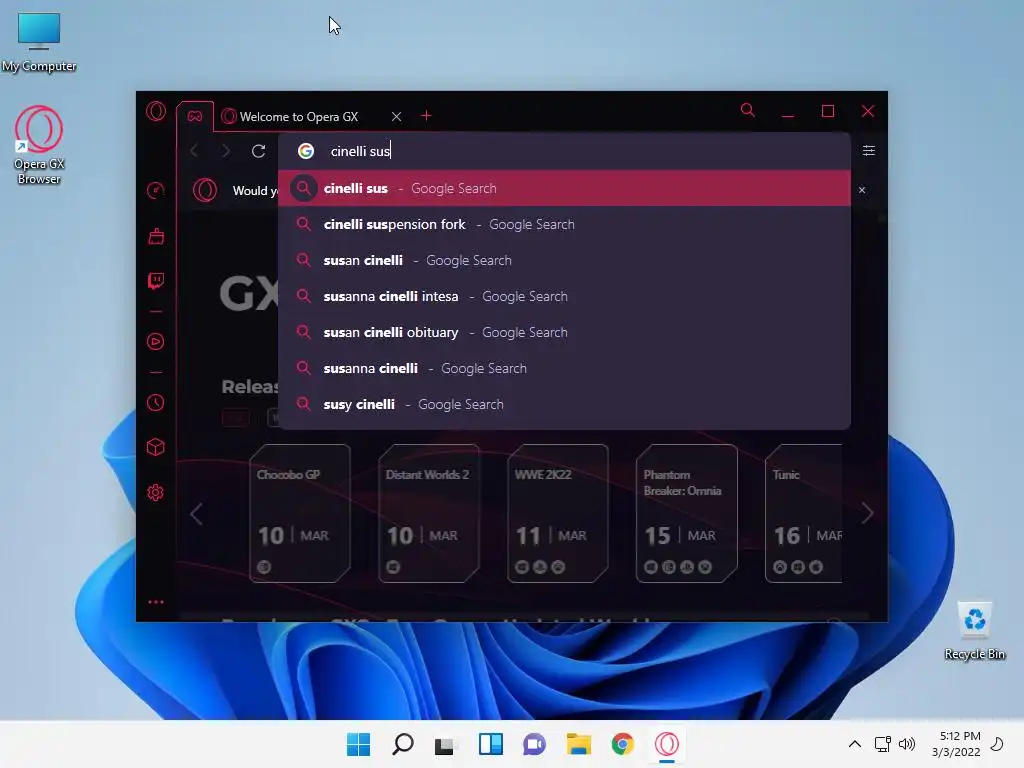Click the Google search engine icon

click(306, 151)
